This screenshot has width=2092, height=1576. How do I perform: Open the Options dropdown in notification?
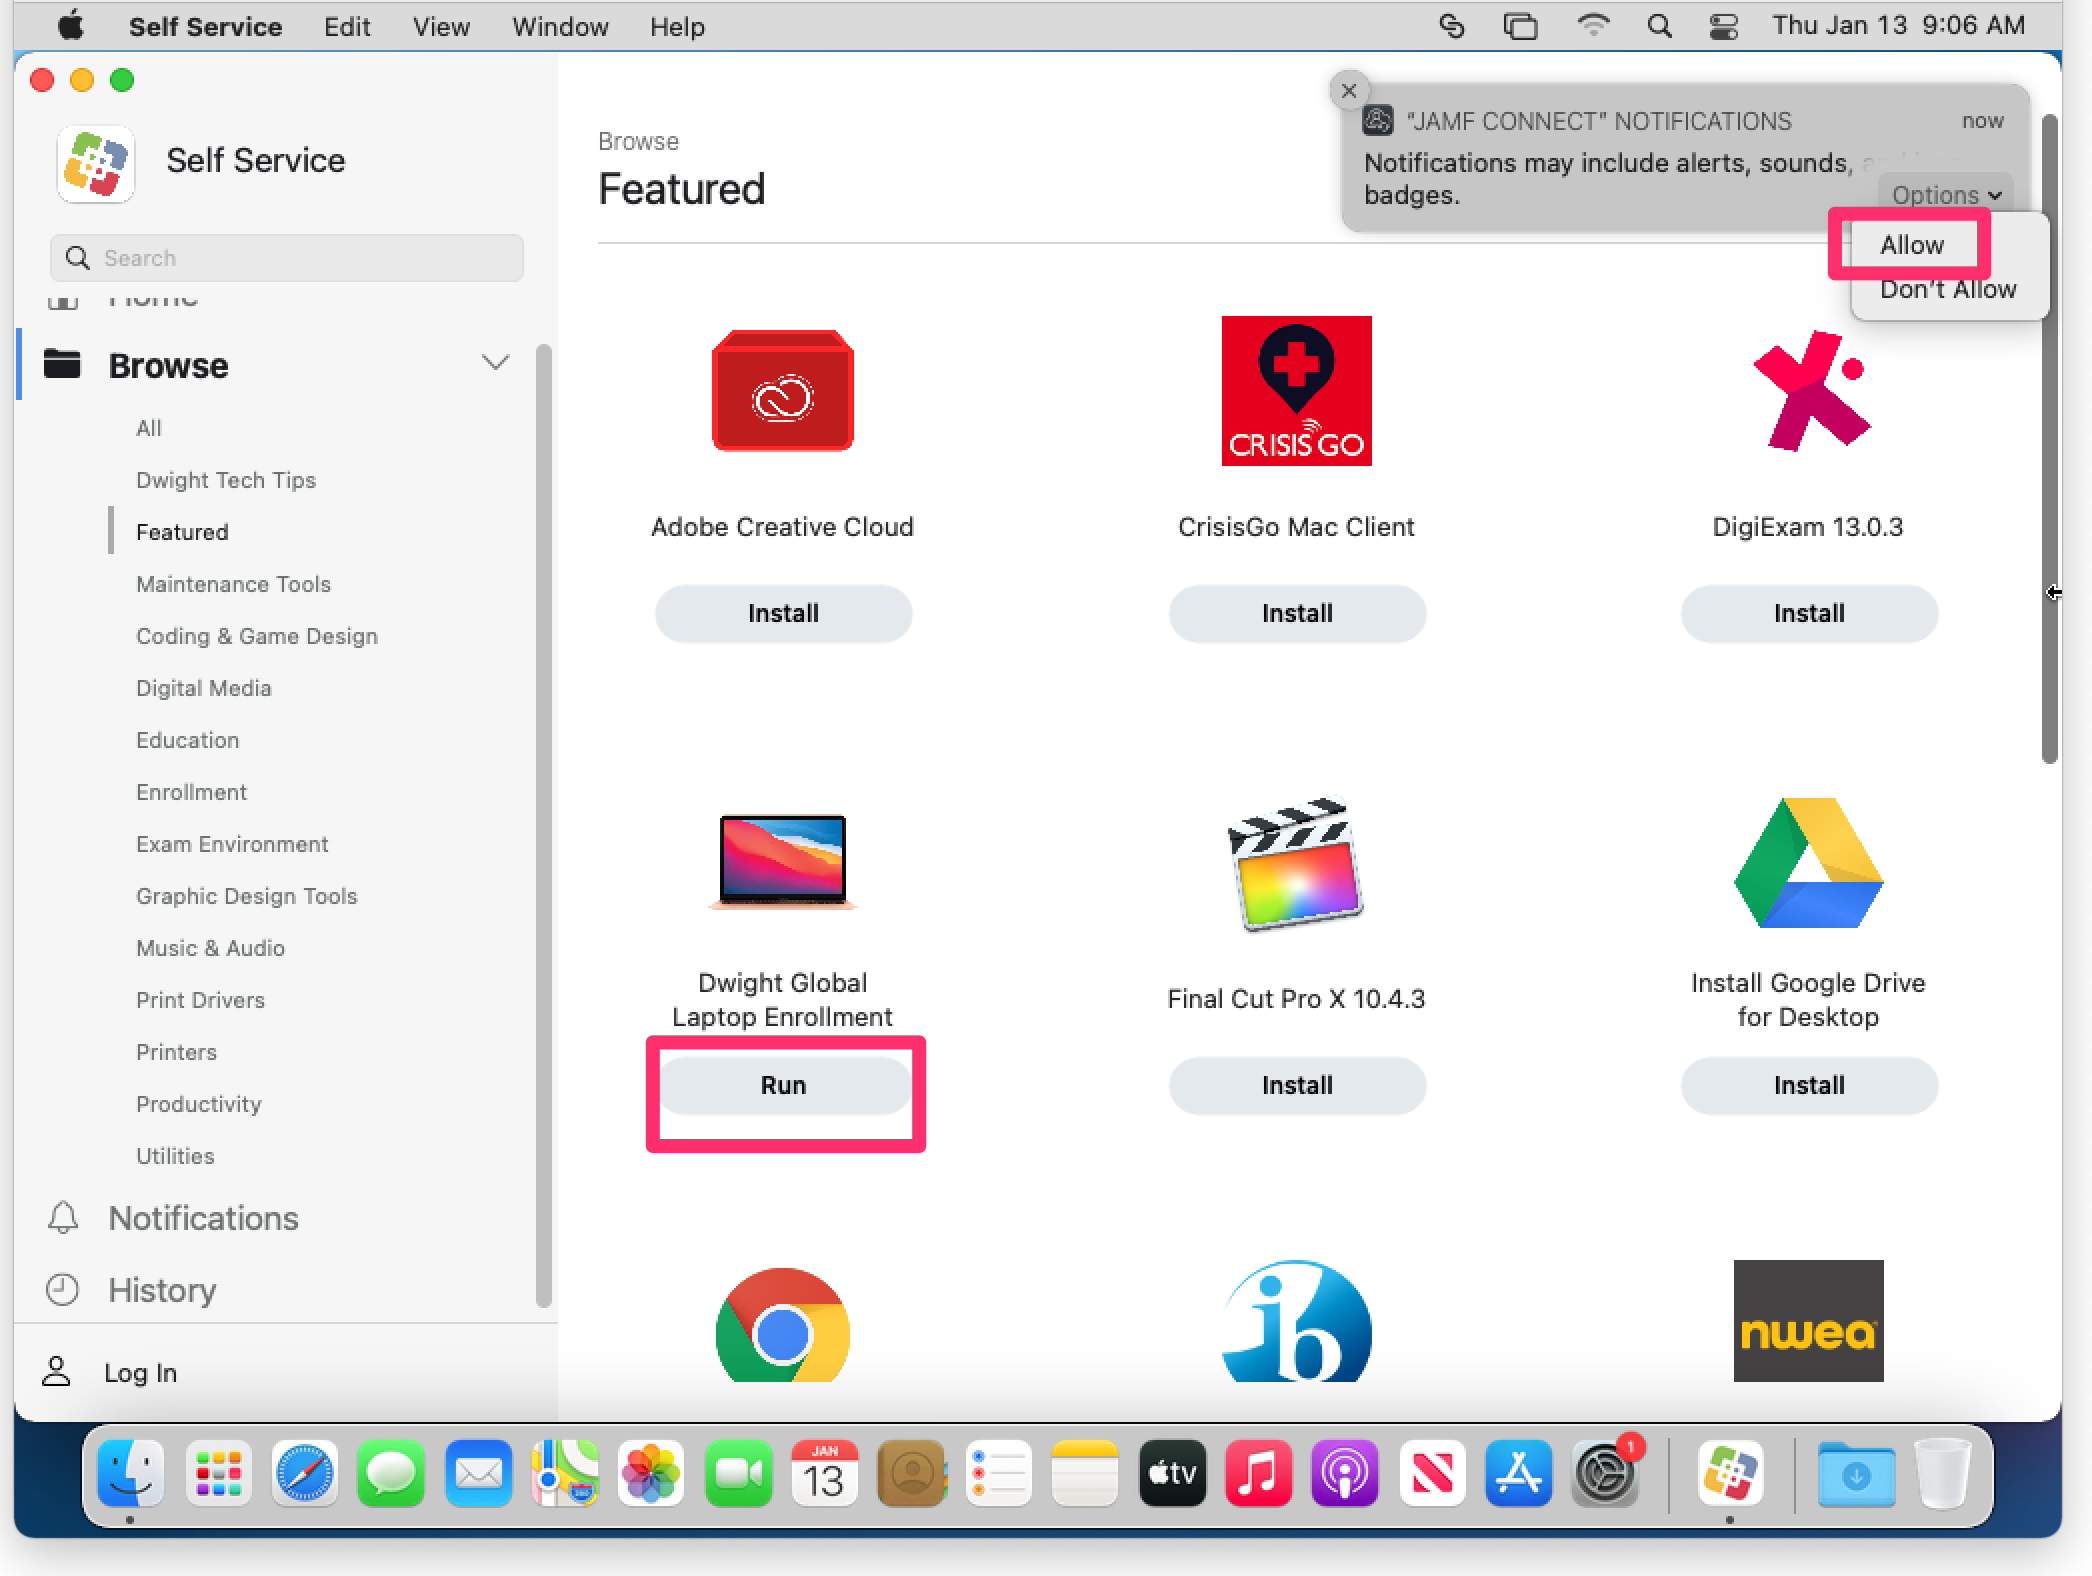click(1945, 195)
